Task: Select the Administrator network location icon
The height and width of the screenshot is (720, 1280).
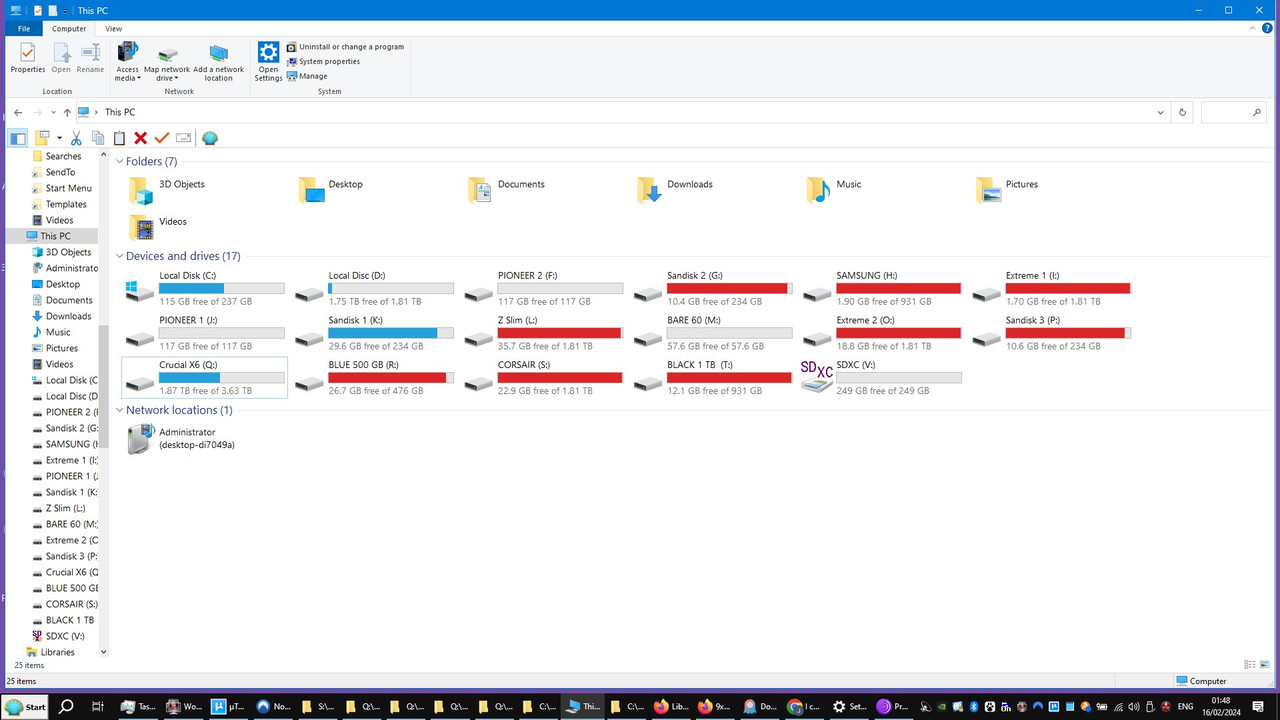Action: [139, 439]
